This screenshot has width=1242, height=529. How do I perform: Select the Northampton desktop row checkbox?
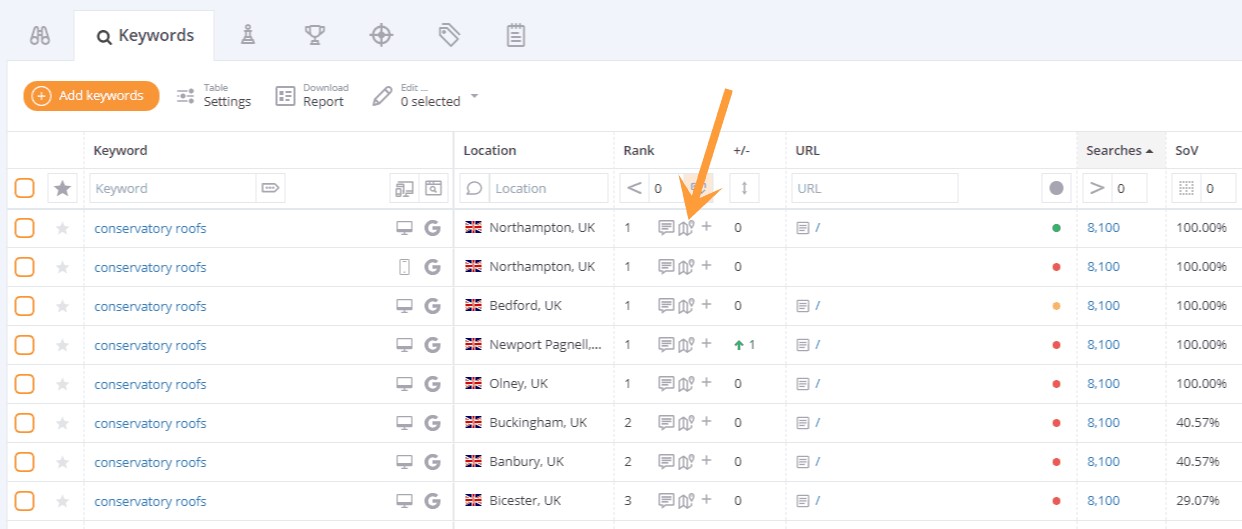[25, 228]
